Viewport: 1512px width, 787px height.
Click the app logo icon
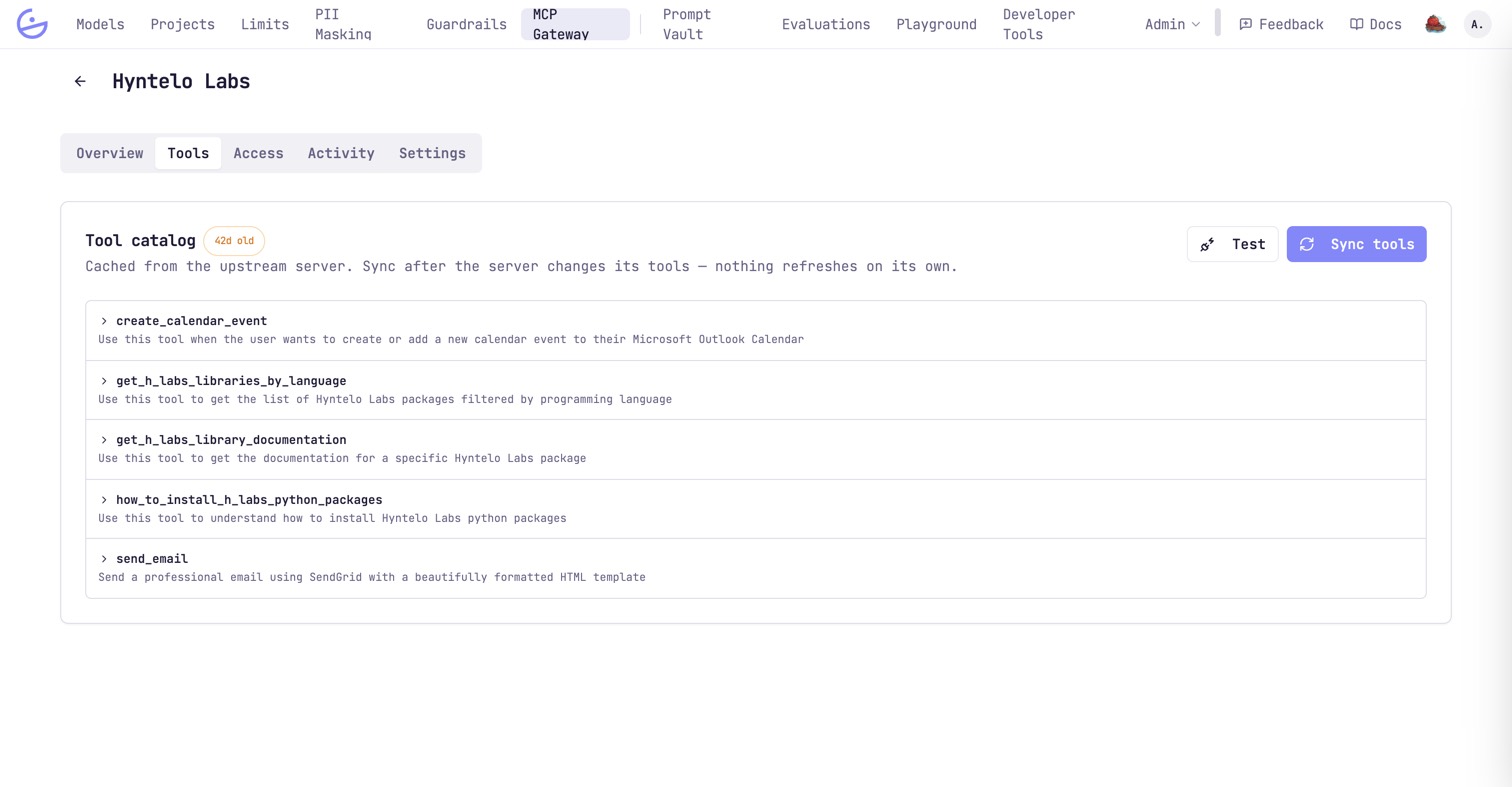(32, 24)
